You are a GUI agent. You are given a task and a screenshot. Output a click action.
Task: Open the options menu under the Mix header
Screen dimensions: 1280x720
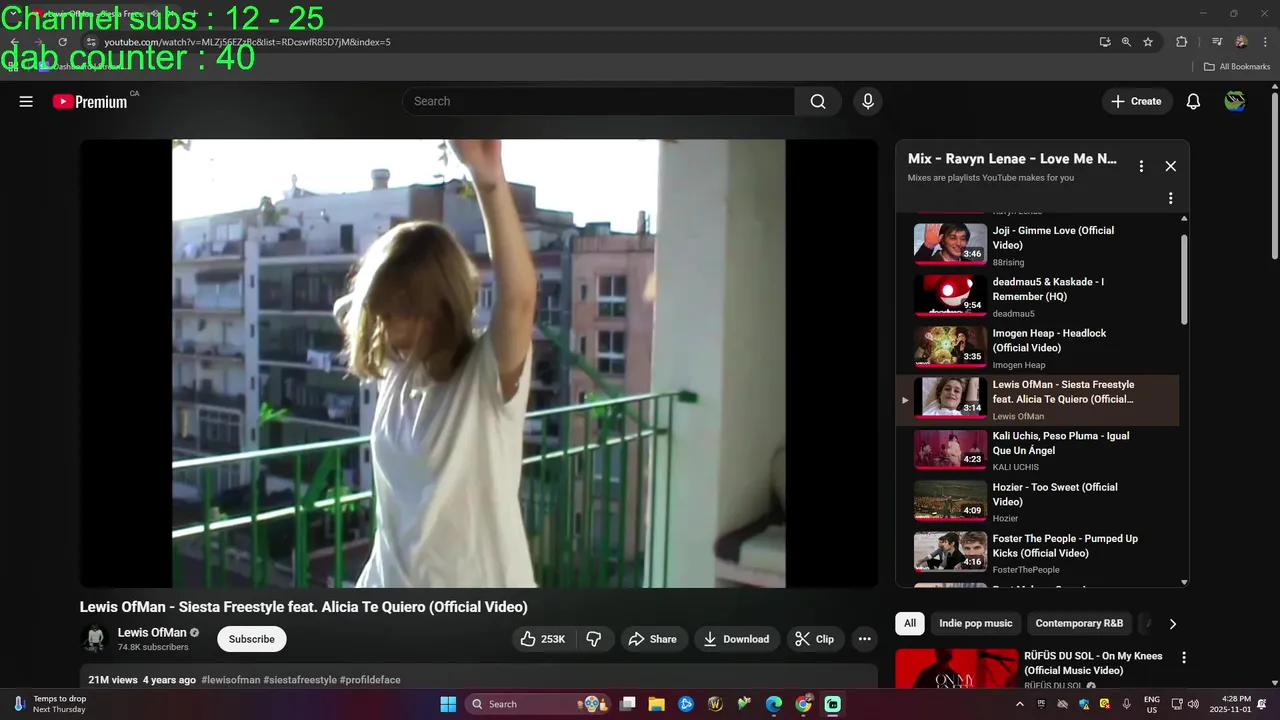[x=1171, y=198]
